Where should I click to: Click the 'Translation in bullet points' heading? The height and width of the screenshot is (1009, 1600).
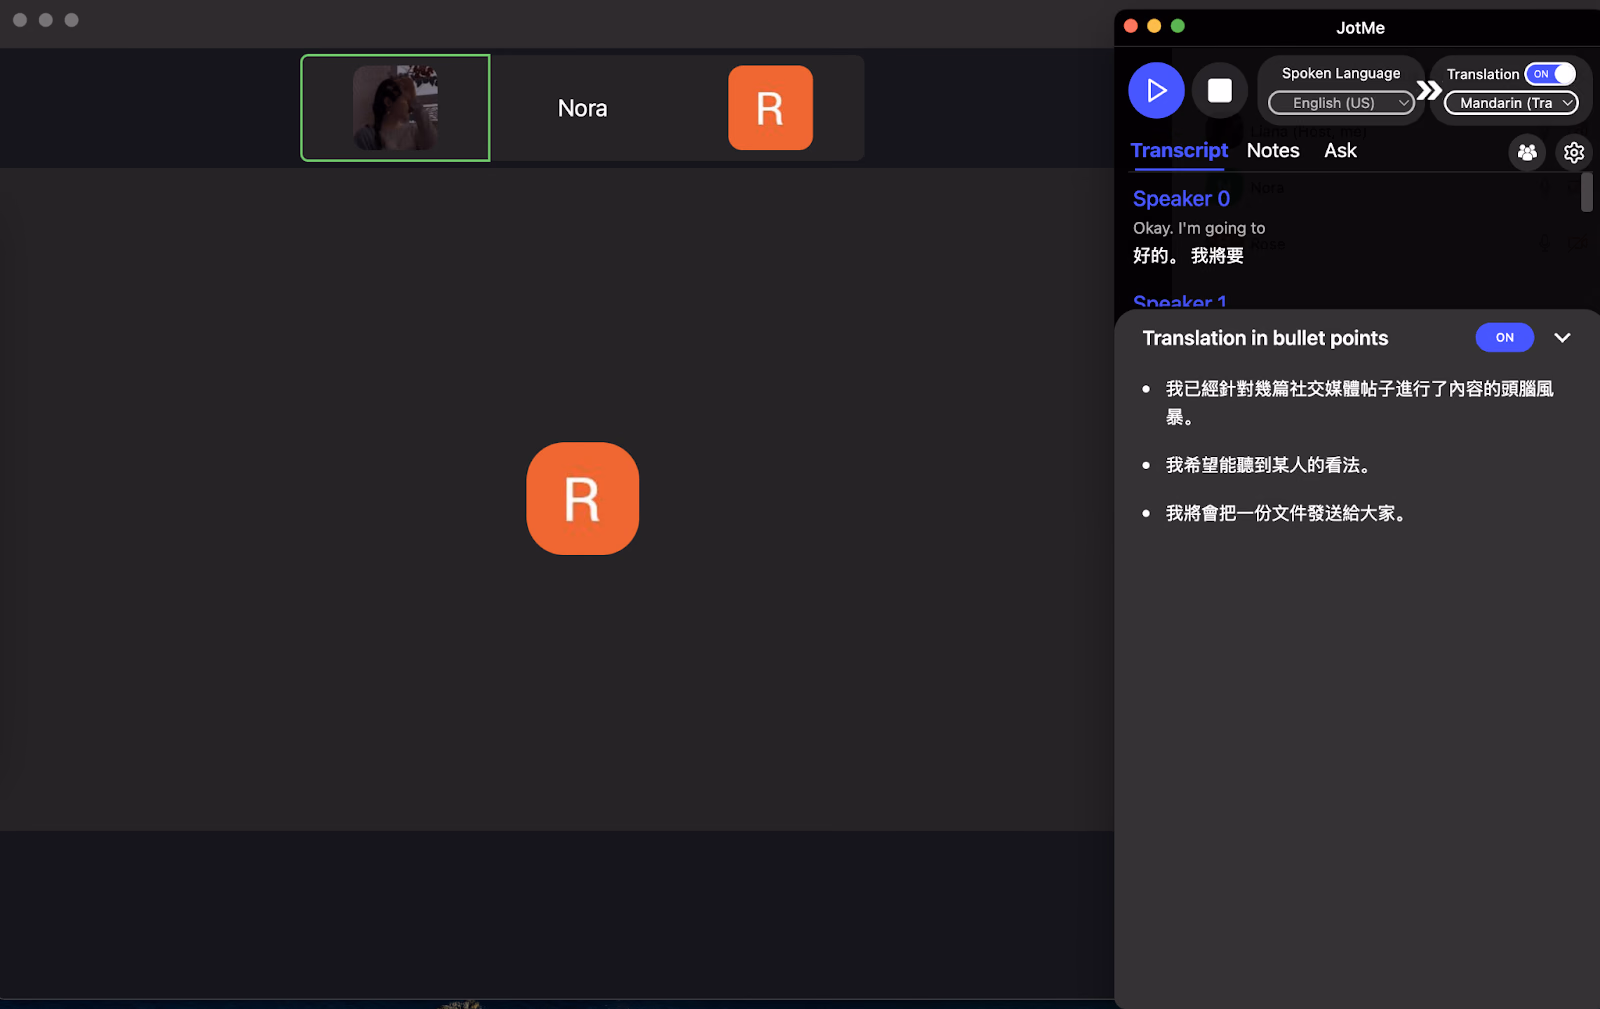1265,338
